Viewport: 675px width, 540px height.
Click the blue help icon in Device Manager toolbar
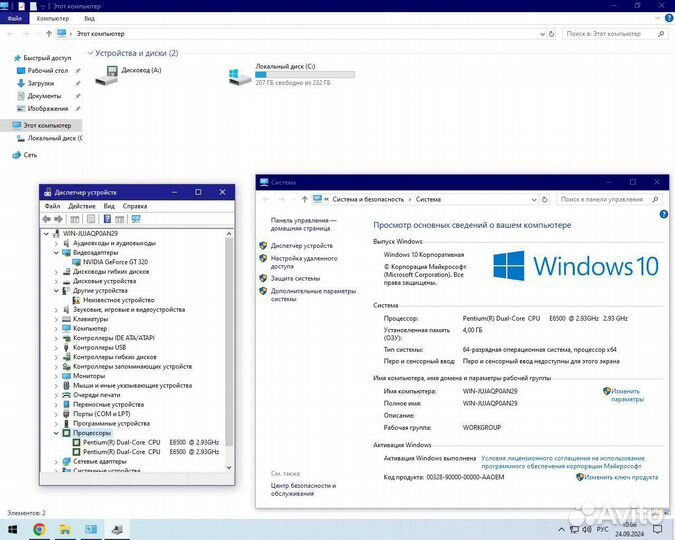tap(105, 219)
